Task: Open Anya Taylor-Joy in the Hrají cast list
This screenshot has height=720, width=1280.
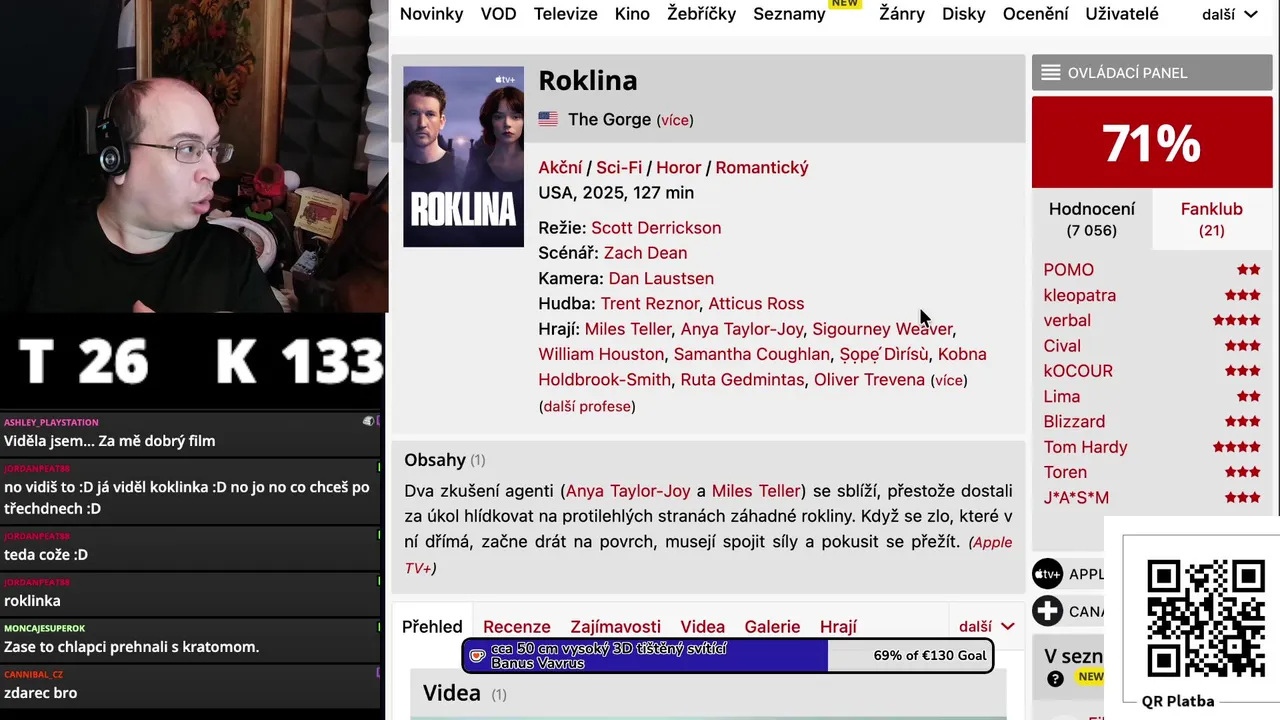Action: 742,329
